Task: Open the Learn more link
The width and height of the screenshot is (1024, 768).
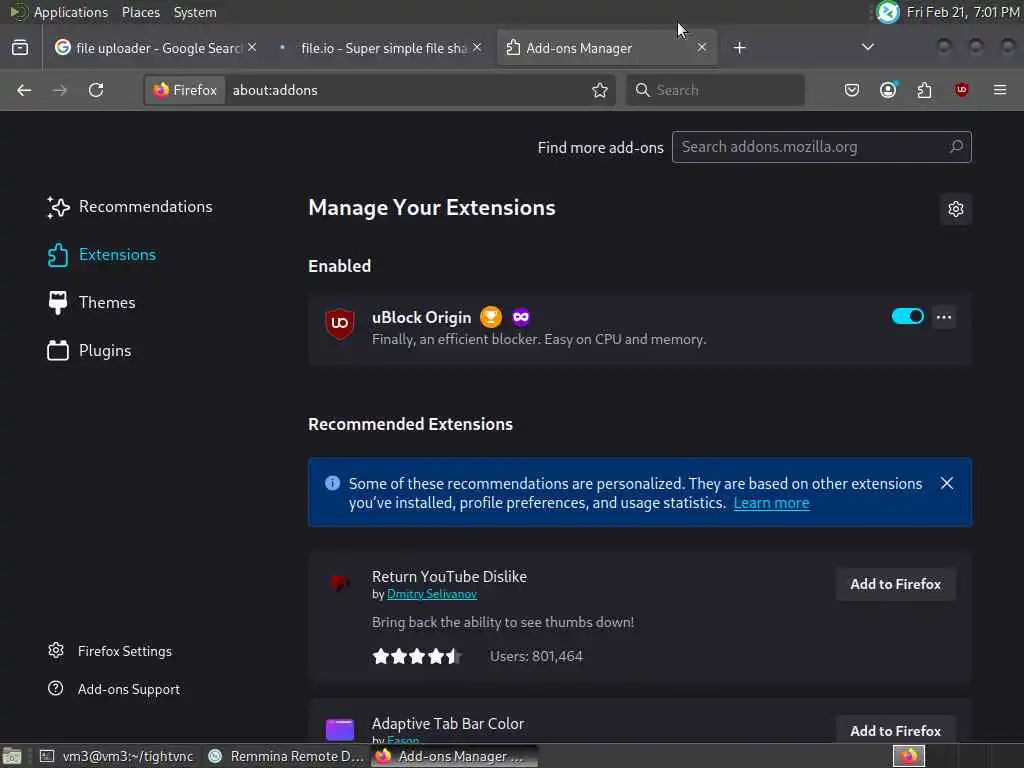Action: coord(771,503)
